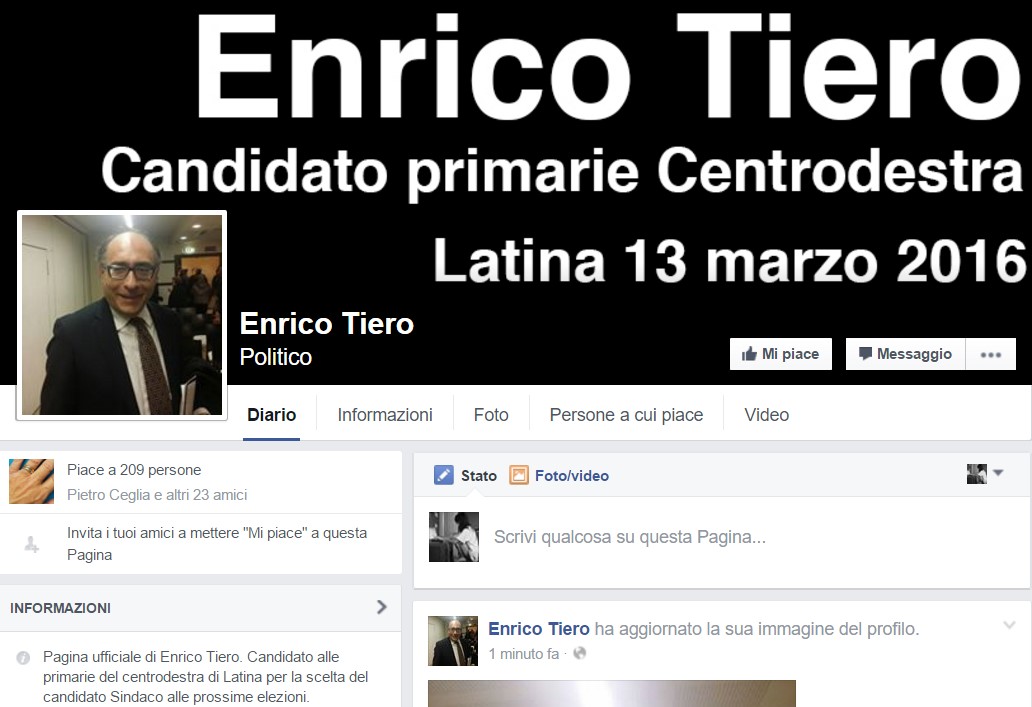This screenshot has width=1032, height=707.
Task: Open the three-dots more options menu
Action: pos(991,354)
